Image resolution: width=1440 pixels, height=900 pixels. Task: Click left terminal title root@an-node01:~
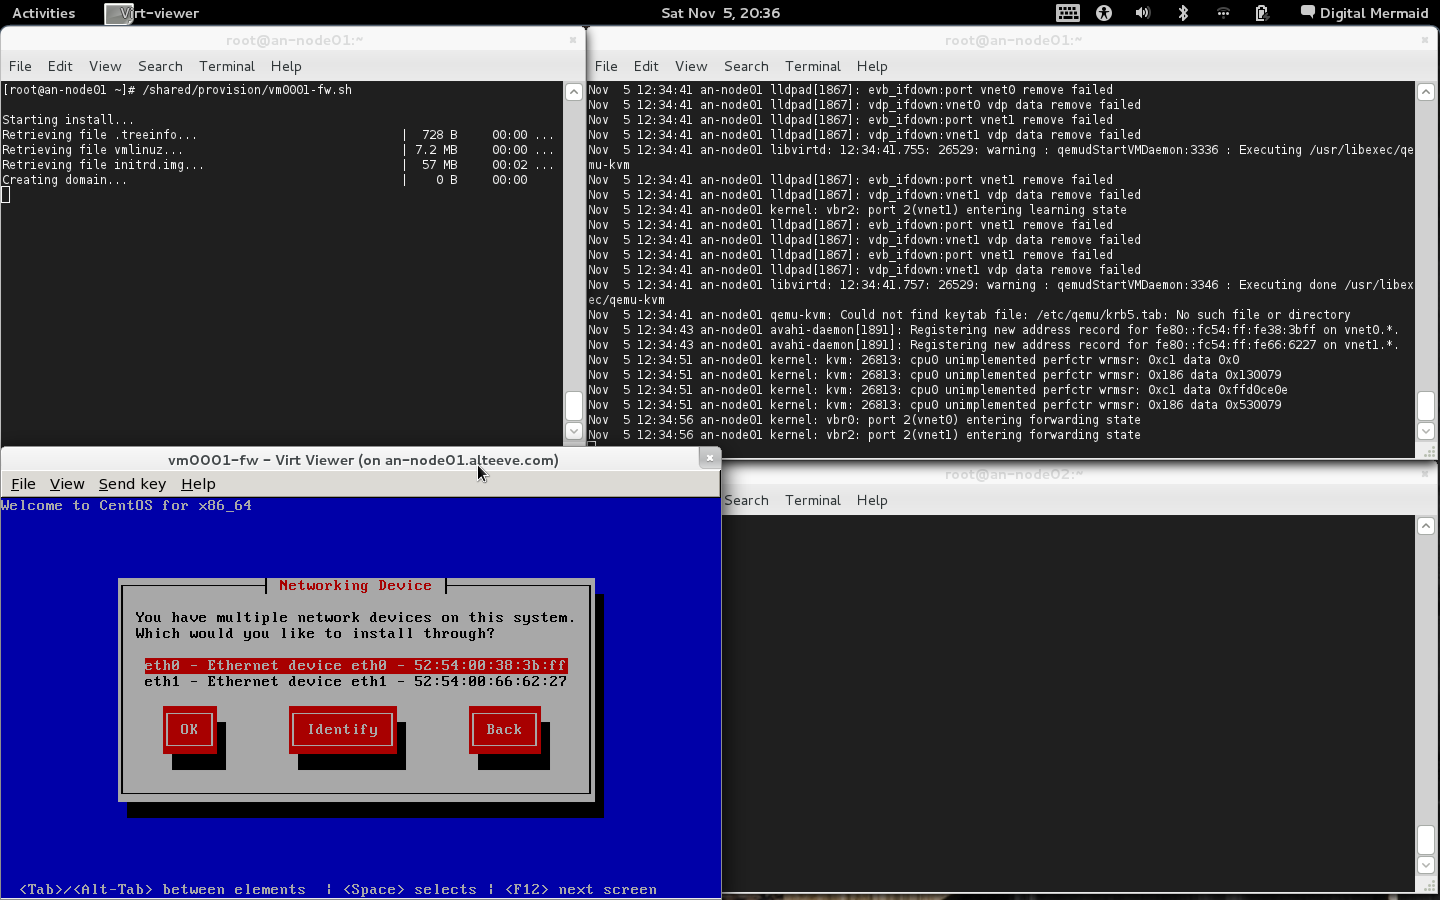(294, 41)
